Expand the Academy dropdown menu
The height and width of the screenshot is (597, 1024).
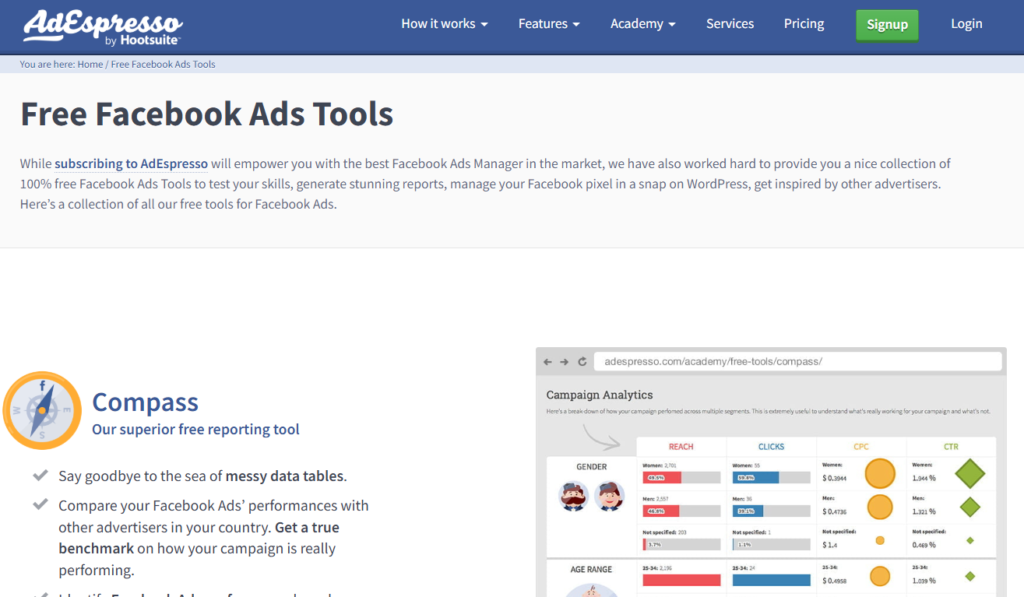point(643,24)
